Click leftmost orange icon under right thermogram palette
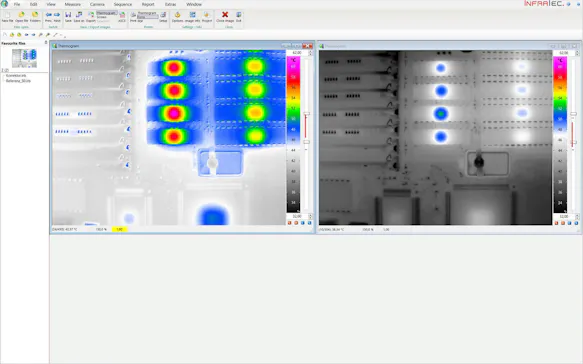Image resolution: width=583 pixels, height=364 pixels. tap(557, 223)
